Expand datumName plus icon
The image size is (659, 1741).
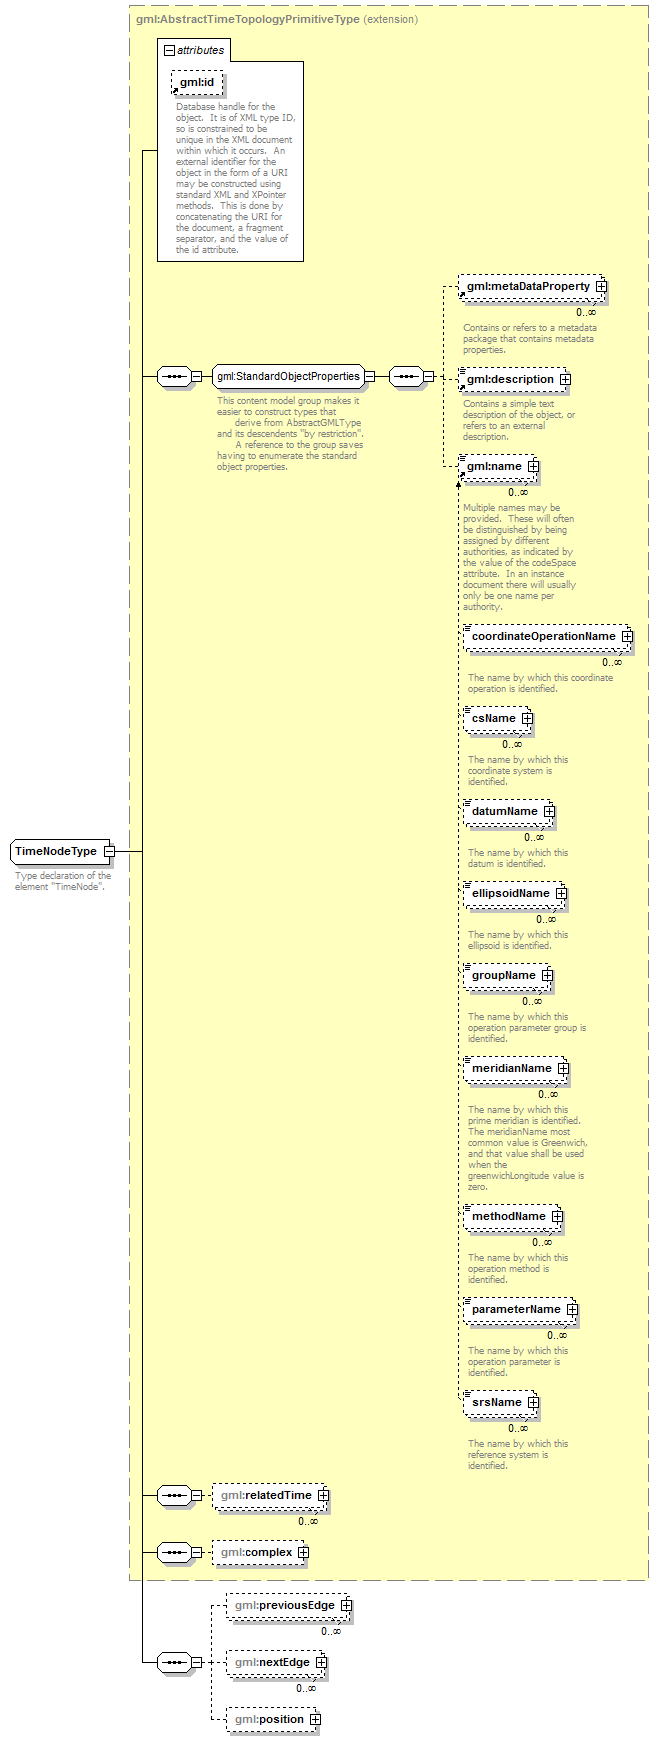point(549,811)
